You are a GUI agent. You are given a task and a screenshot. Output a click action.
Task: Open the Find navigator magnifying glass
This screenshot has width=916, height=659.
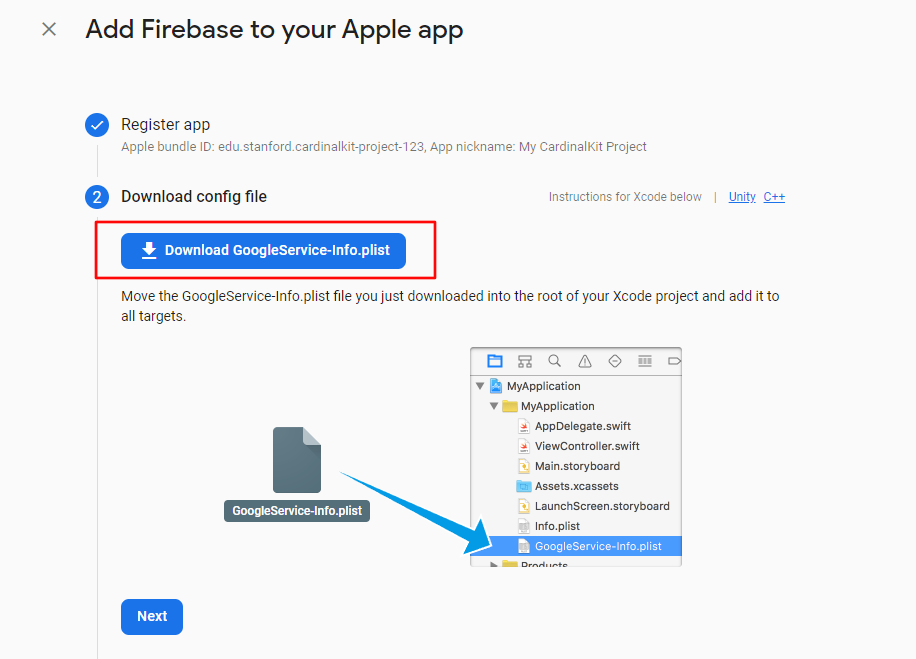click(x=555, y=360)
